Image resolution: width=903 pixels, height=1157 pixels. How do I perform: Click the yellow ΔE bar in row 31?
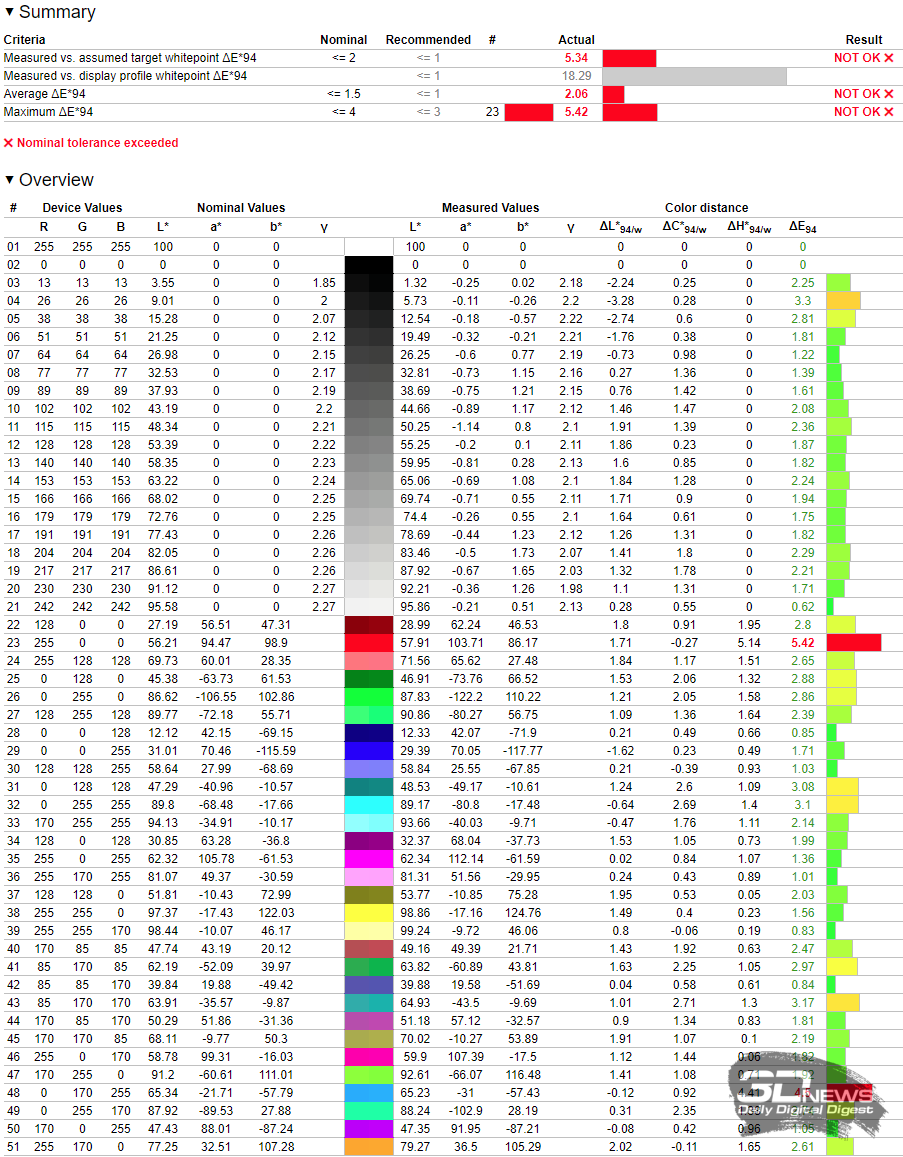coord(843,787)
